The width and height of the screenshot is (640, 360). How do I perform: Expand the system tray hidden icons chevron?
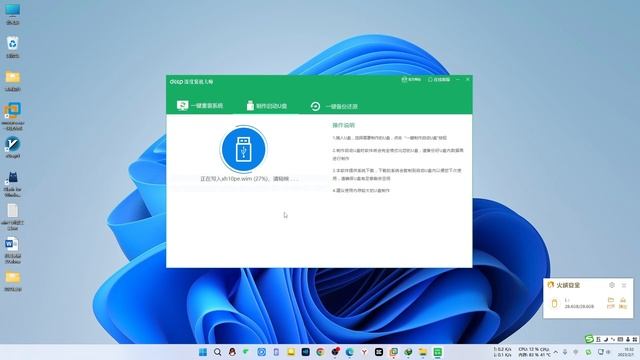click(x=556, y=352)
